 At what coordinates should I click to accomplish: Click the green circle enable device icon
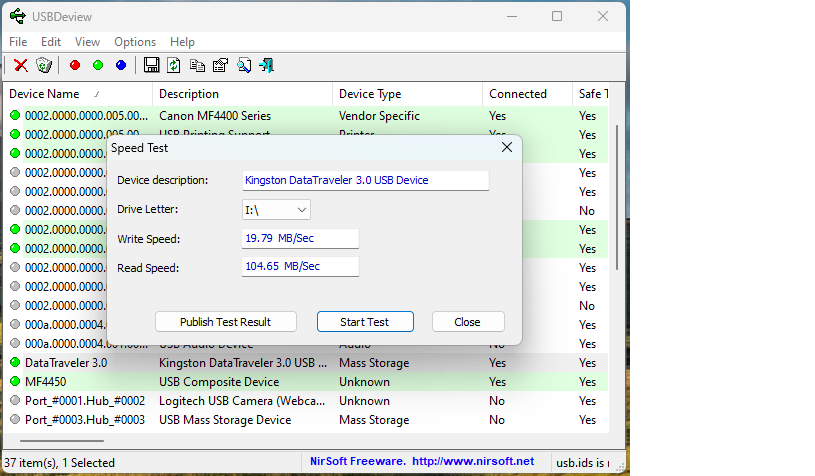click(98, 65)
